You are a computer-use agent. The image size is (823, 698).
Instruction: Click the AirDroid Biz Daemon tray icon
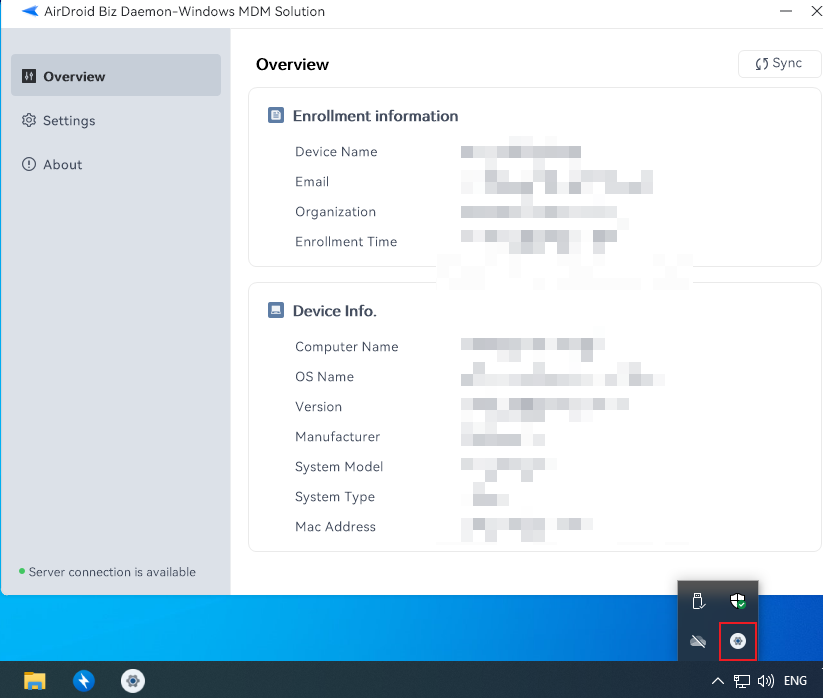737,641
